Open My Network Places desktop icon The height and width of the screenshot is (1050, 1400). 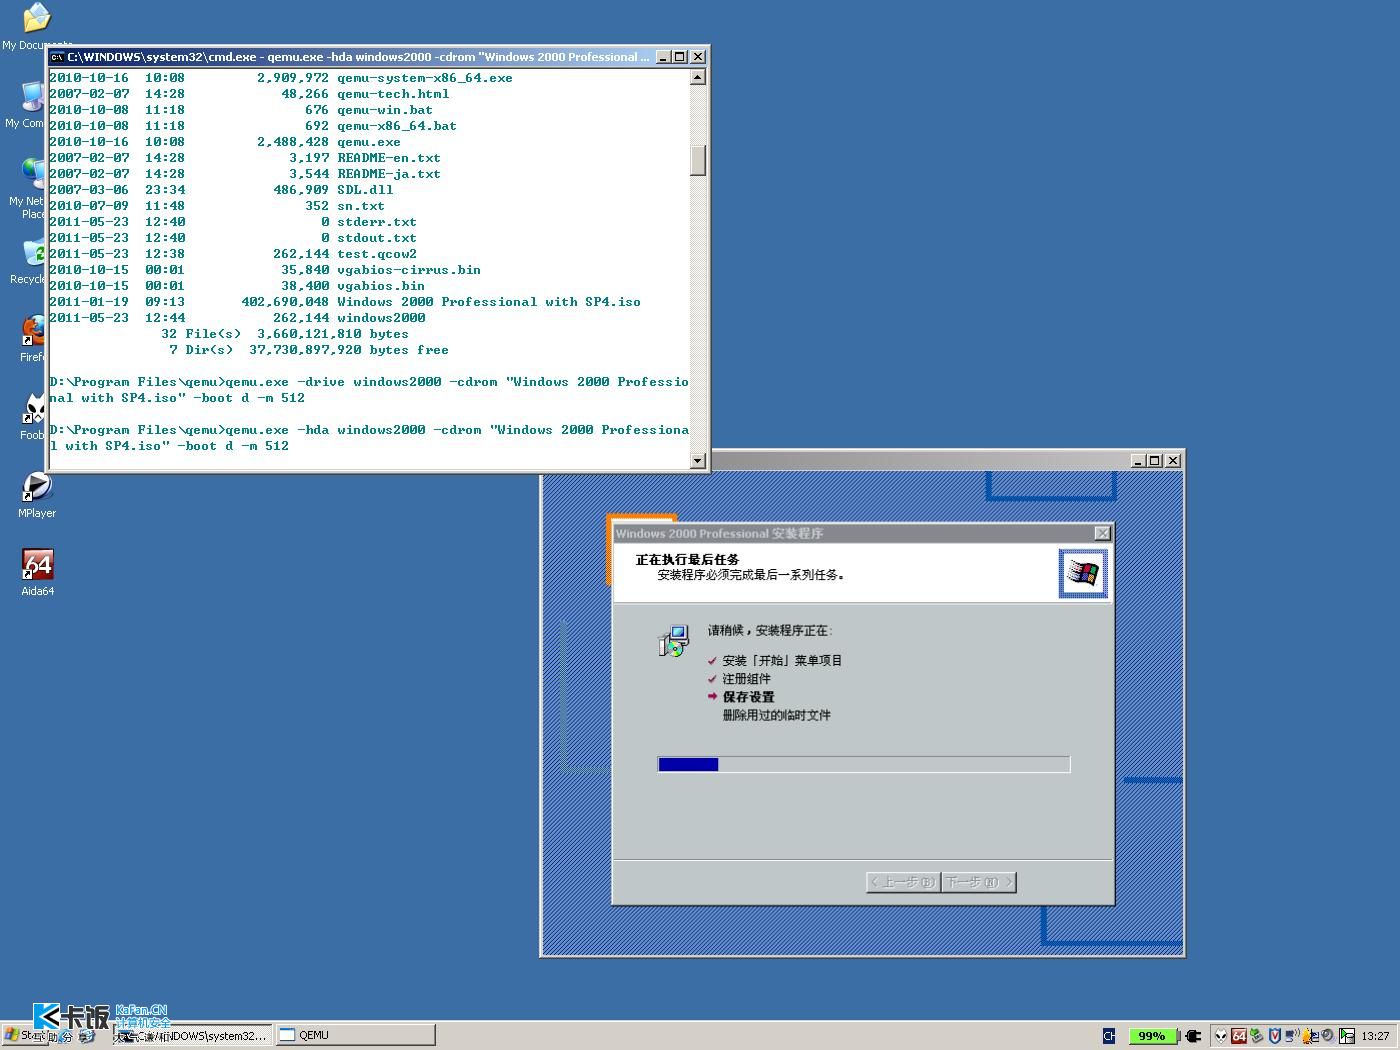(x=32, y=175)
